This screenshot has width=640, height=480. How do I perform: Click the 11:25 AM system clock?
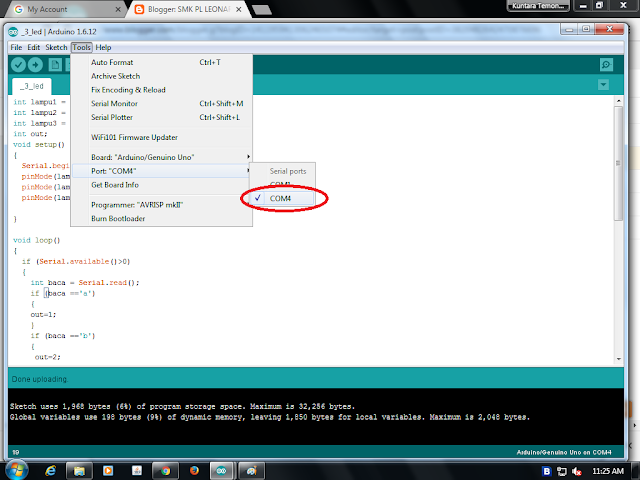point(607,471)
